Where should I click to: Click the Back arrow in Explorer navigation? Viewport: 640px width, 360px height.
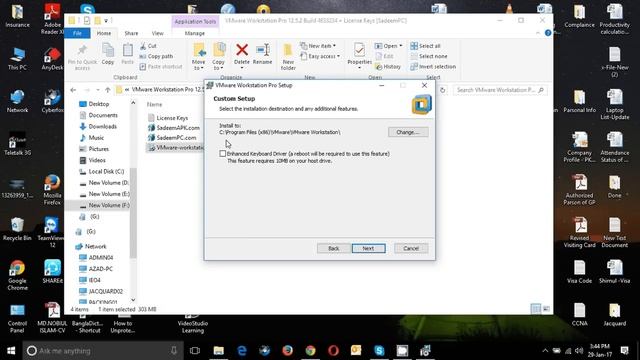tap(73, 90)
